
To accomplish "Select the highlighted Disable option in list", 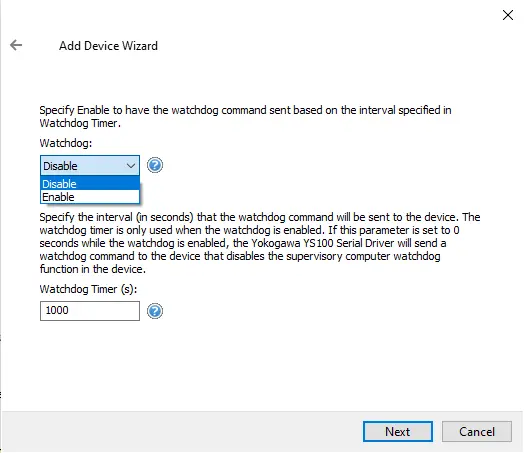I will [x=90, y=183].
